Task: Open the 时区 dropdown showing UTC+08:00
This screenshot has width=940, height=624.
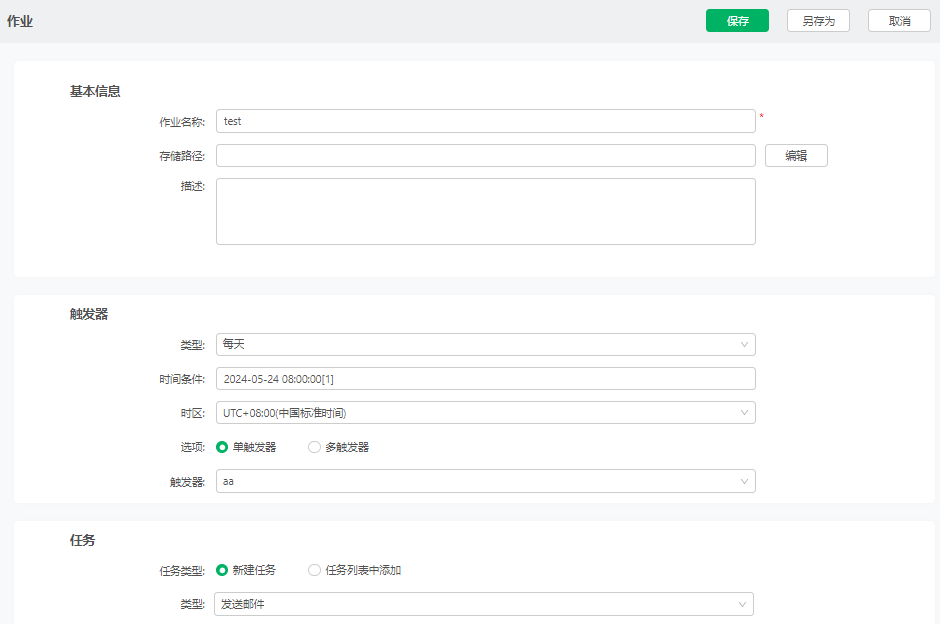Action: click(x=486, y=413)
